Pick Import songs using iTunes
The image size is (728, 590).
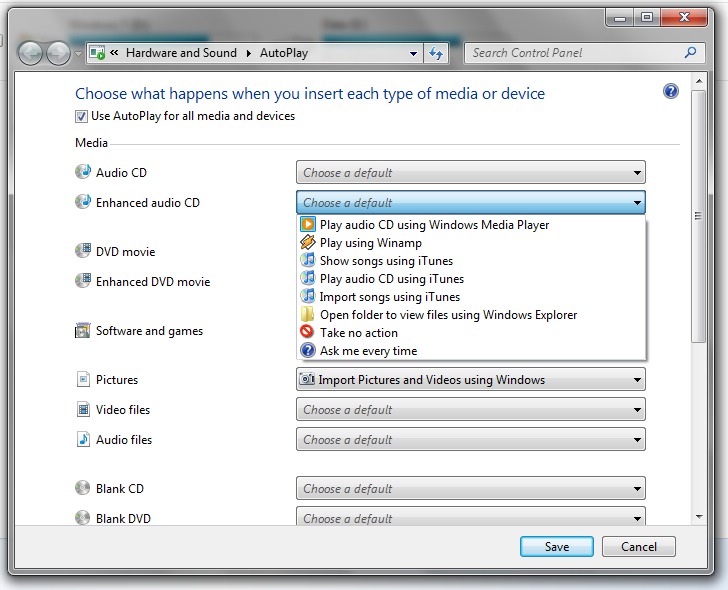pyautogui.click(x=471, y=297)
